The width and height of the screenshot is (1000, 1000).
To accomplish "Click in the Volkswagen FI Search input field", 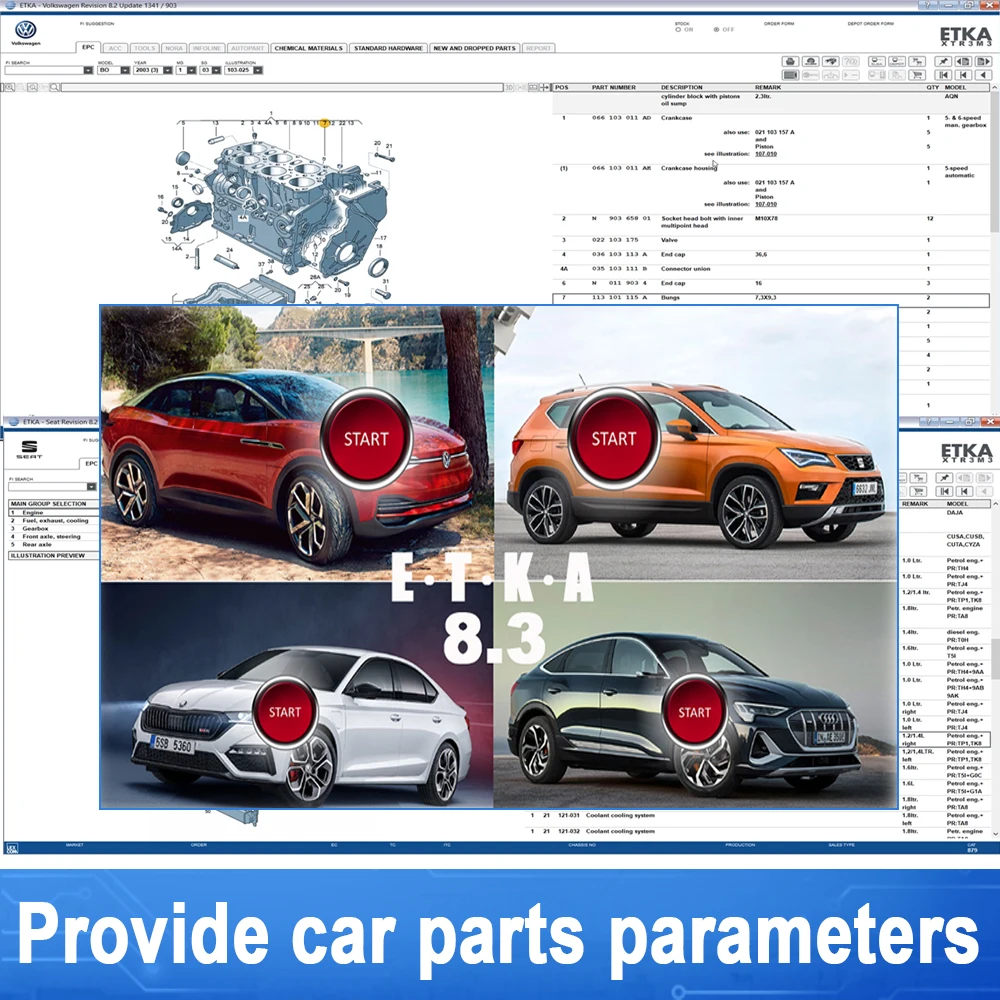I will coord(43,70).
